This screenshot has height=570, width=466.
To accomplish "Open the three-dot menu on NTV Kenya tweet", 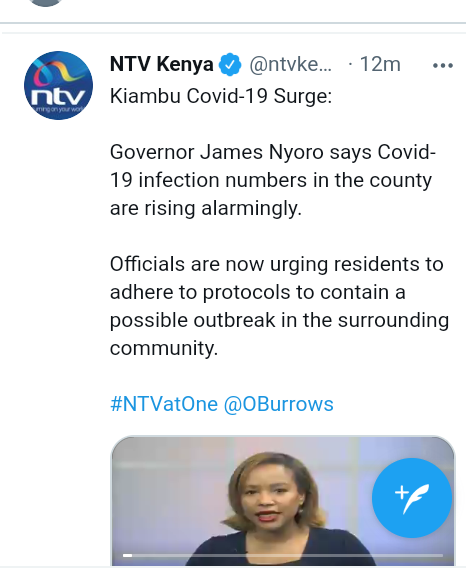I will pos(442,65).
